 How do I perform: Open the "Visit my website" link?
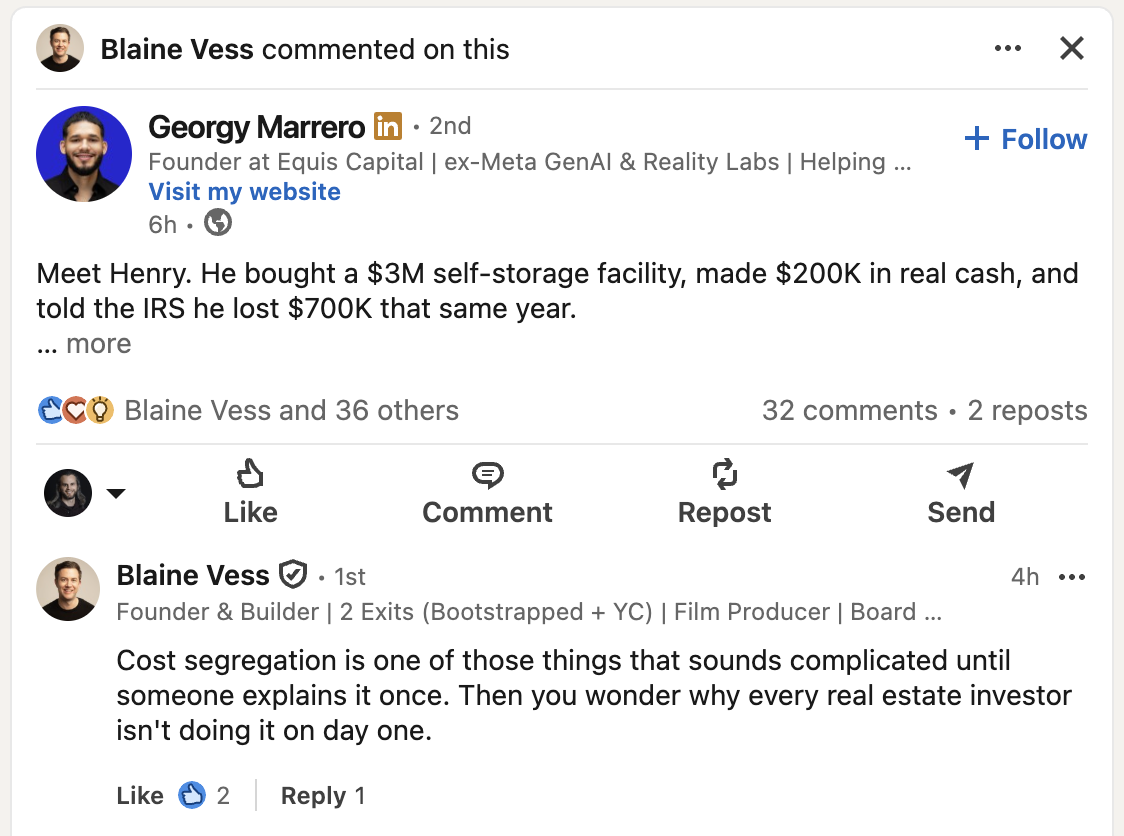245,192
